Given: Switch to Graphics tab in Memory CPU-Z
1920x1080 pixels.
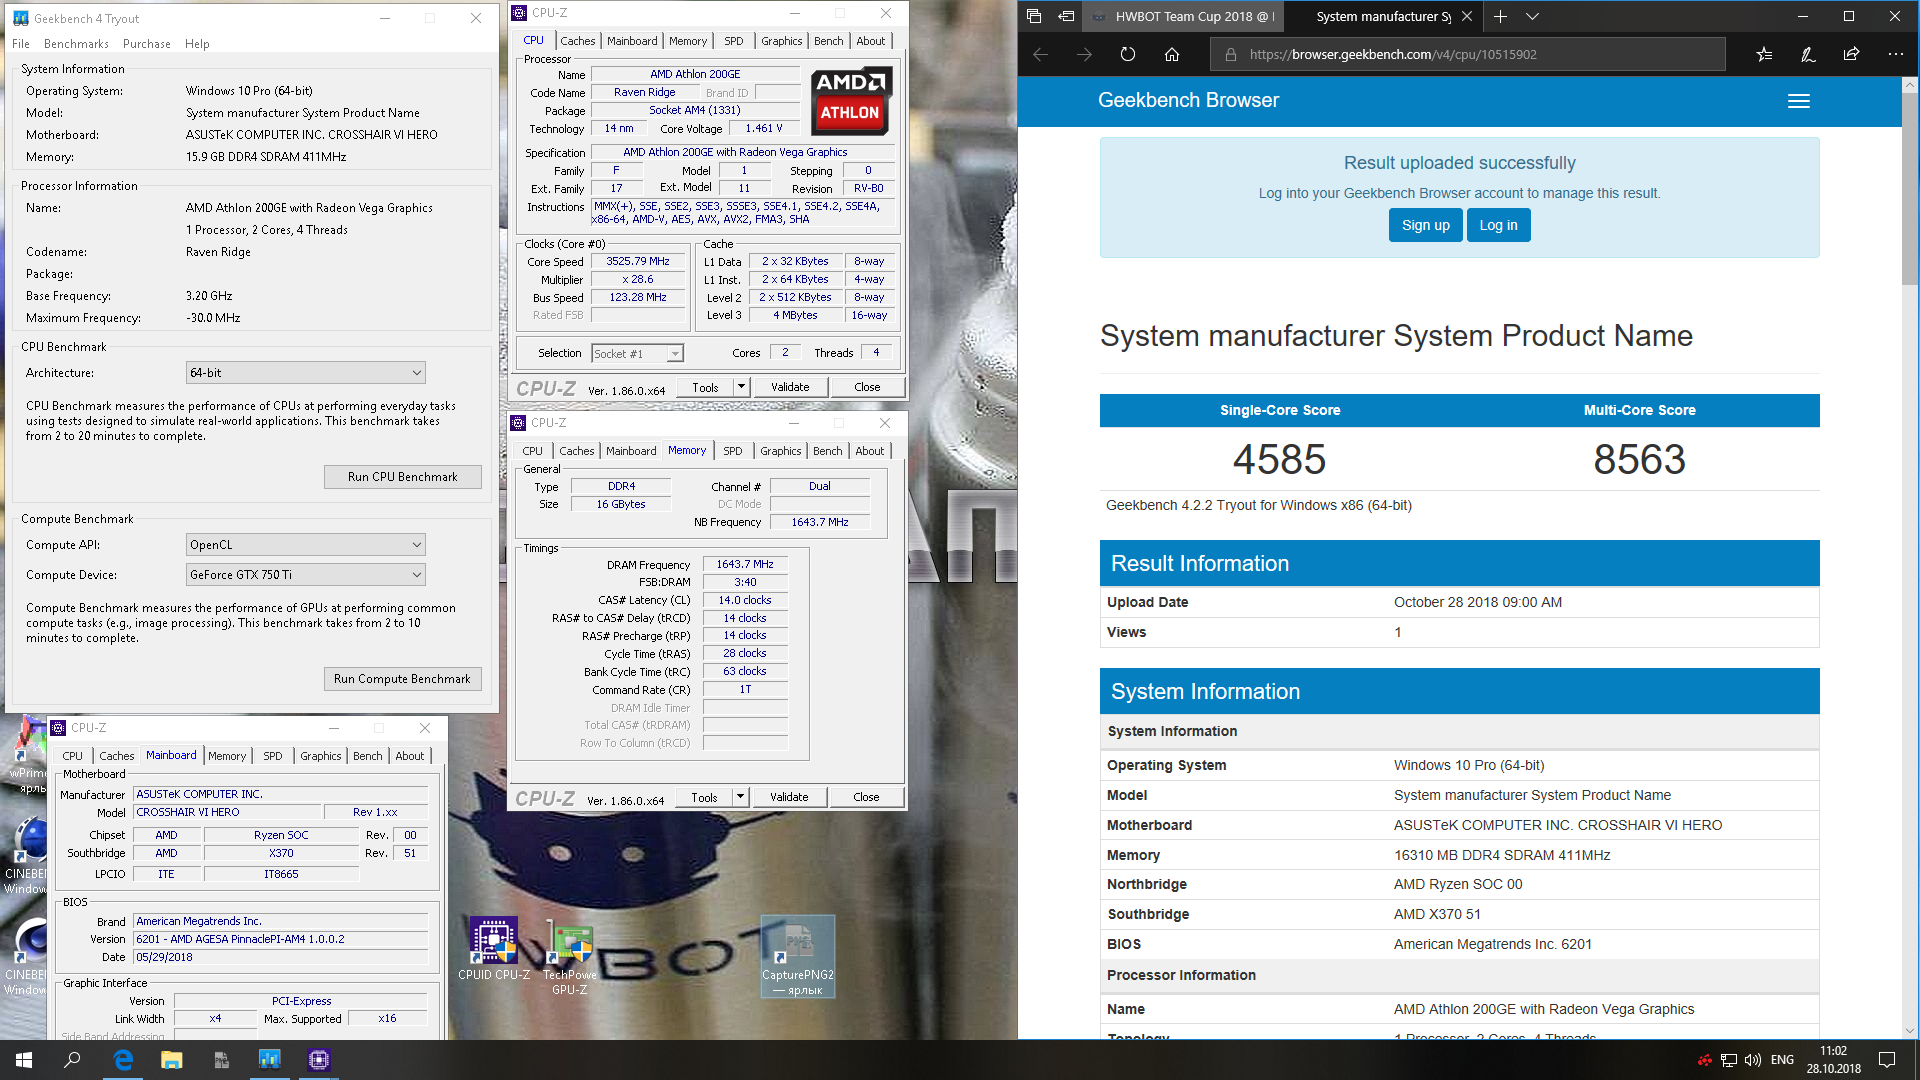Looking at the screenshot, I should click(x=781, y=451).
